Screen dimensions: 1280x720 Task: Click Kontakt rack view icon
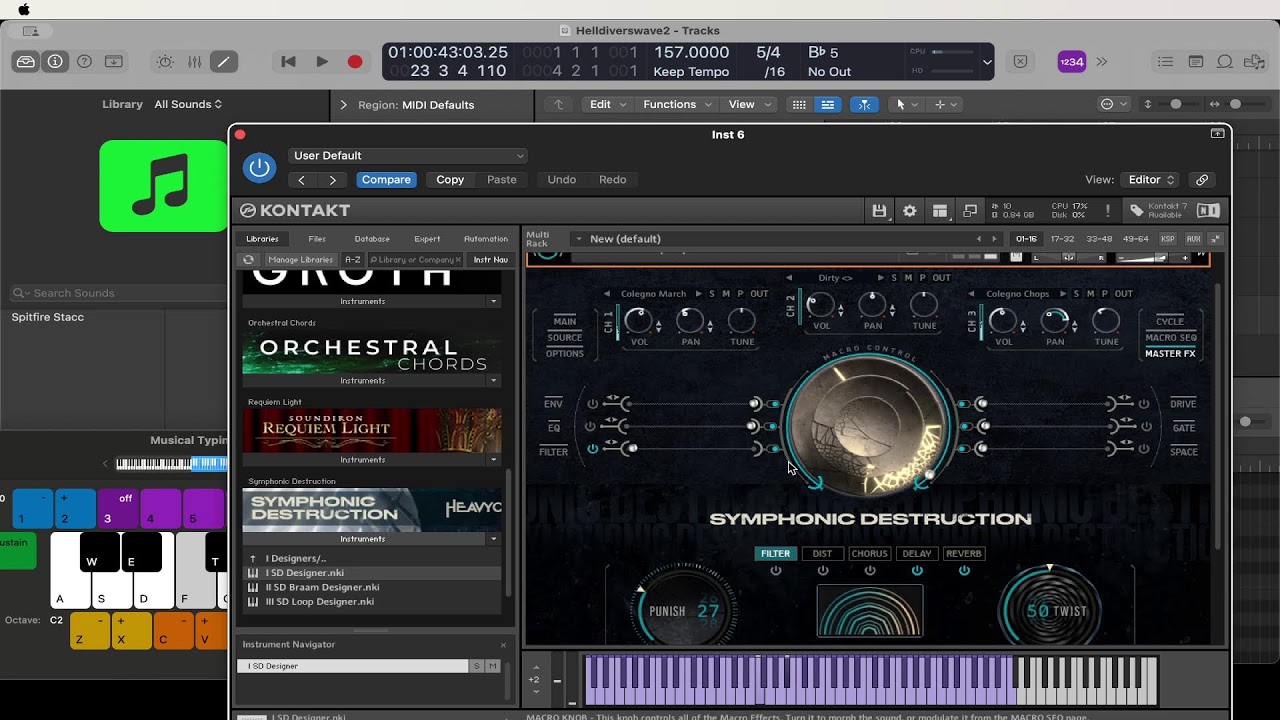pyautogui.click(x=939, y=211)
